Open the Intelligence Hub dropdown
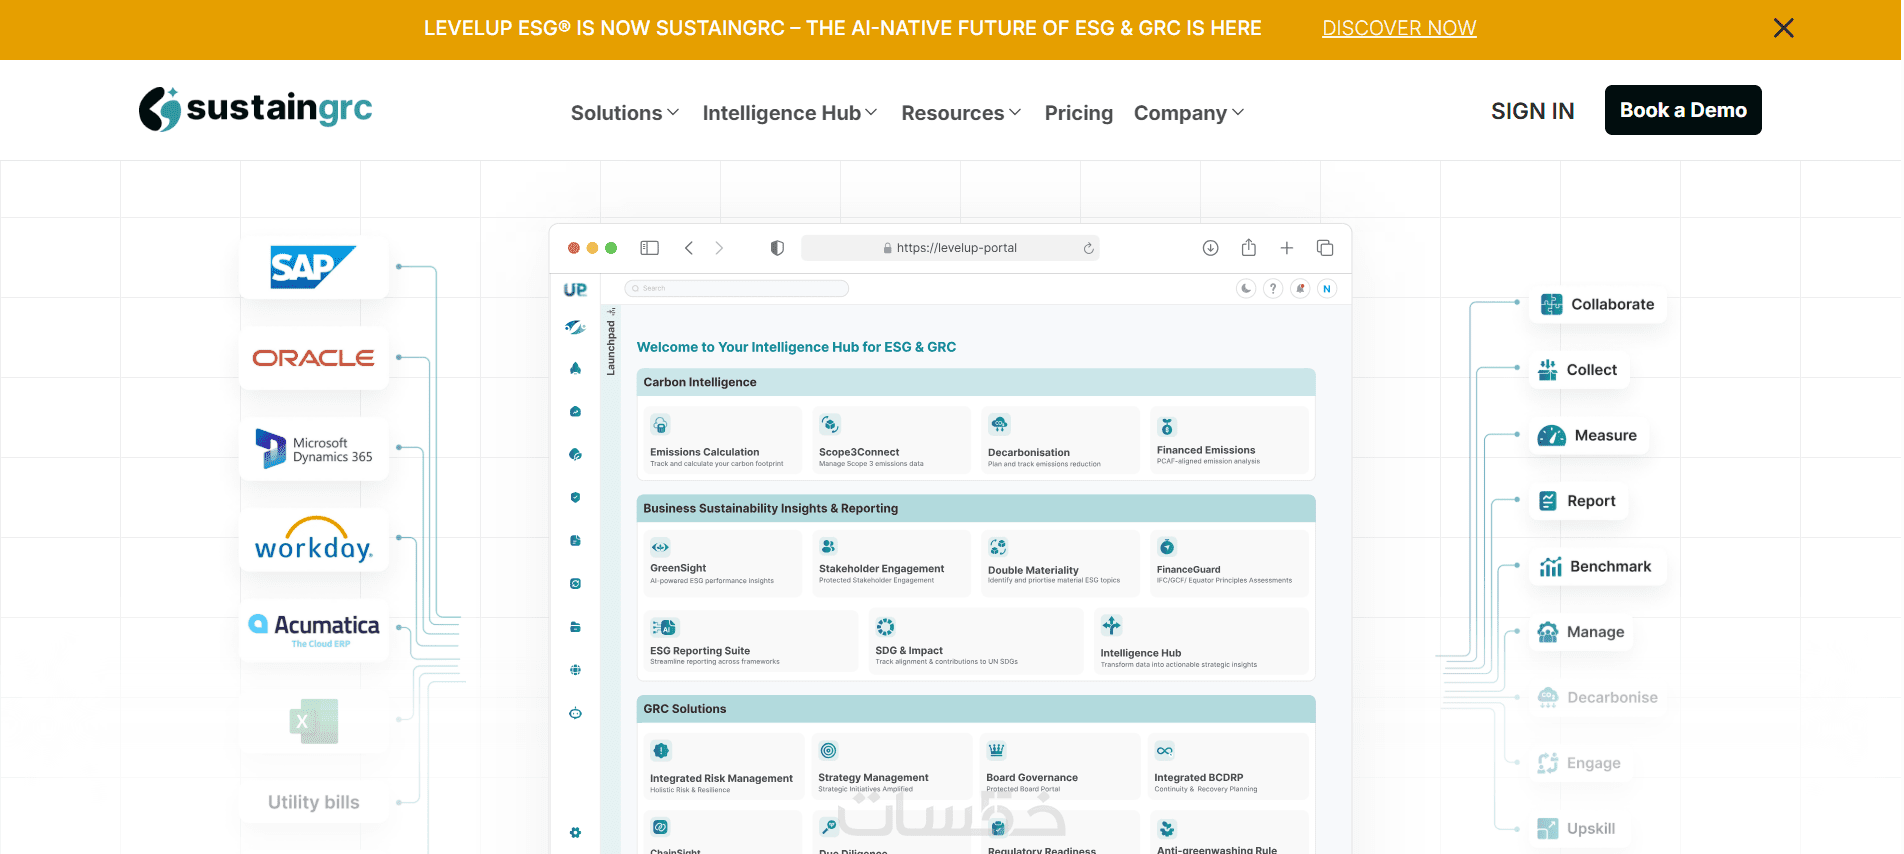Viewport: 1904px width, 854px height. 789,113
